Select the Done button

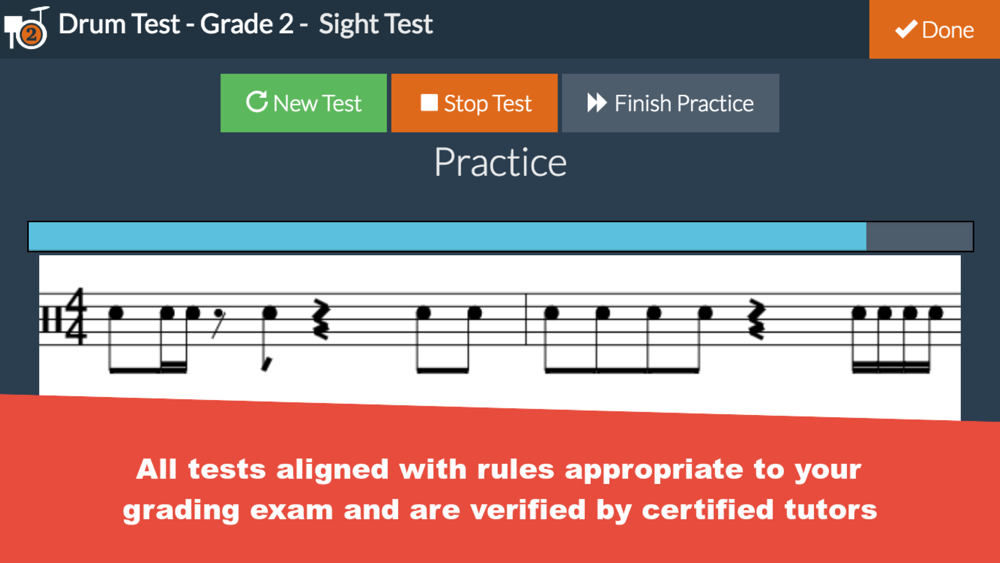coord(934,29)
